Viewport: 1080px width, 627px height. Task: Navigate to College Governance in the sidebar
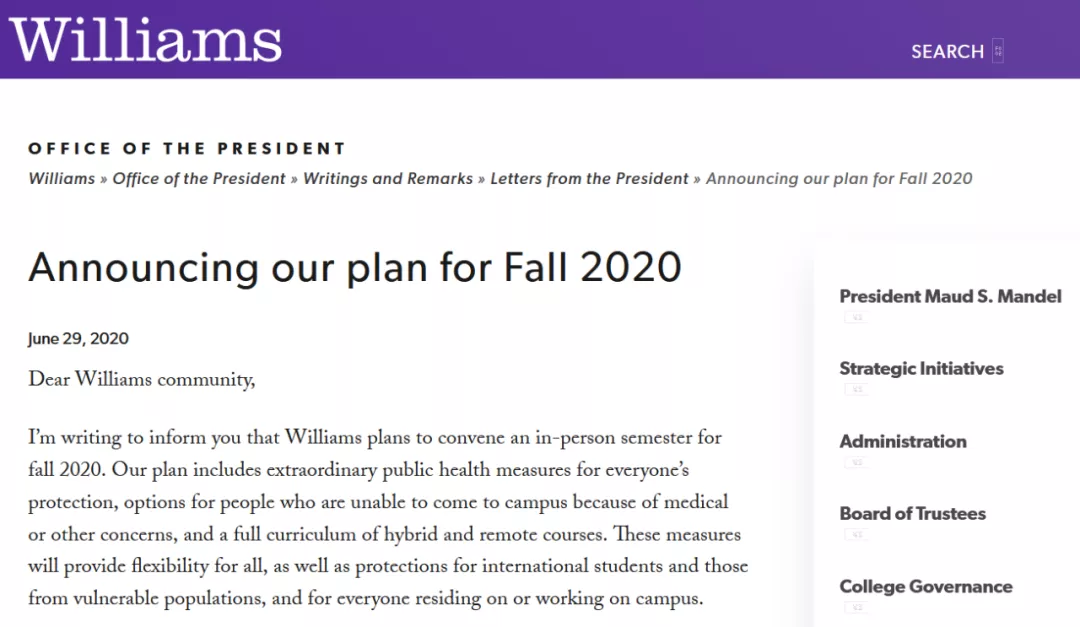pyautogui.click(x=926, y=587)
